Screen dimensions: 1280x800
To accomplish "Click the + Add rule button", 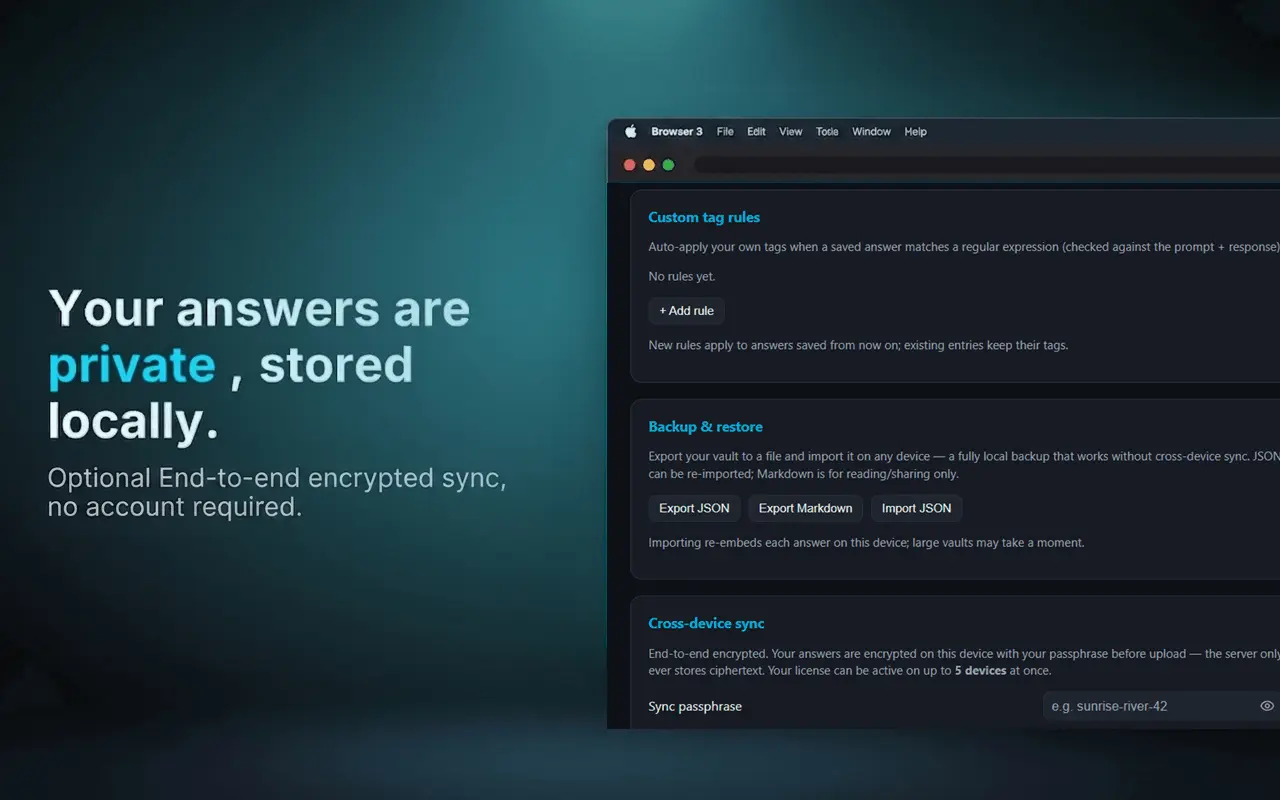I will tap(686, 311).
